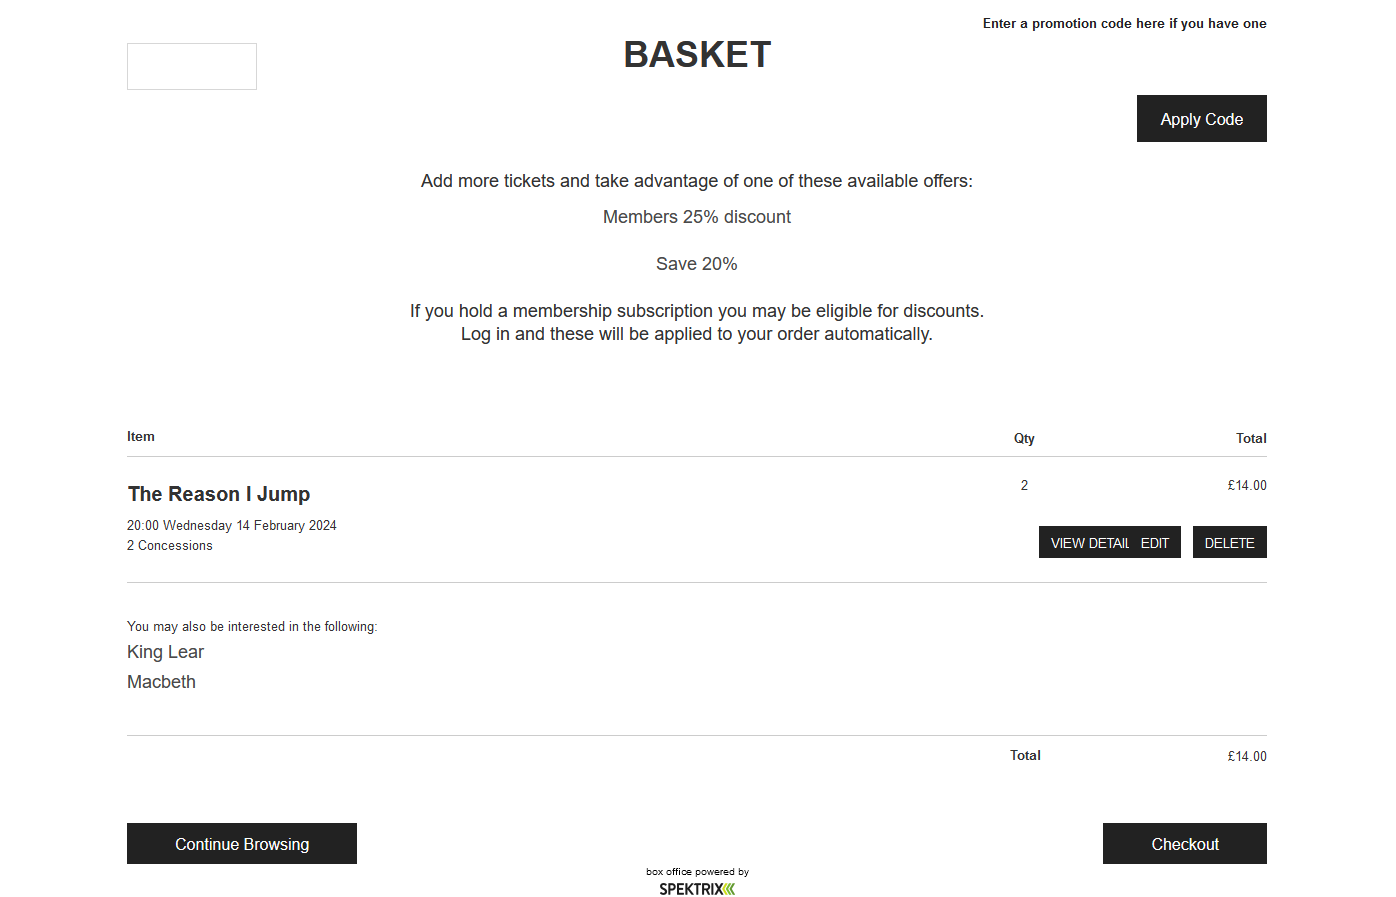Screen dimensions: 1396x897
Task: Open the King Lear suggestion
Action: coord(165,652)
